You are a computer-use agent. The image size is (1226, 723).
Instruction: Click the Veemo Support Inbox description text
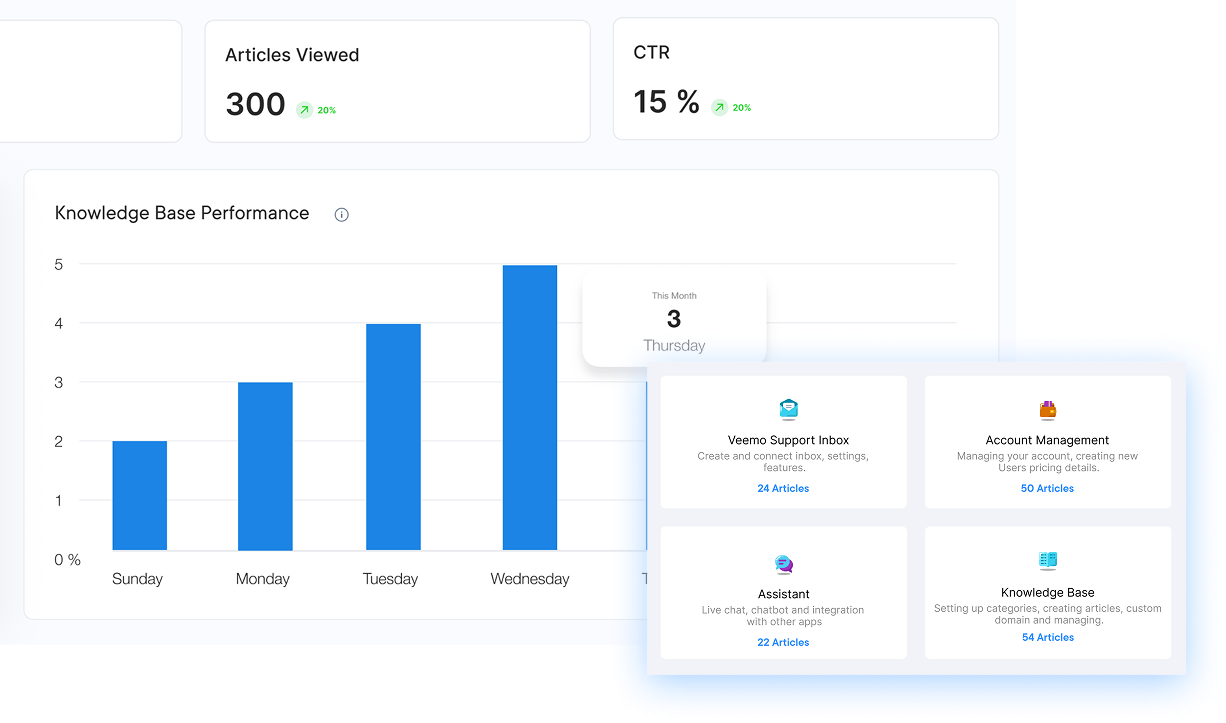(784, 462)
